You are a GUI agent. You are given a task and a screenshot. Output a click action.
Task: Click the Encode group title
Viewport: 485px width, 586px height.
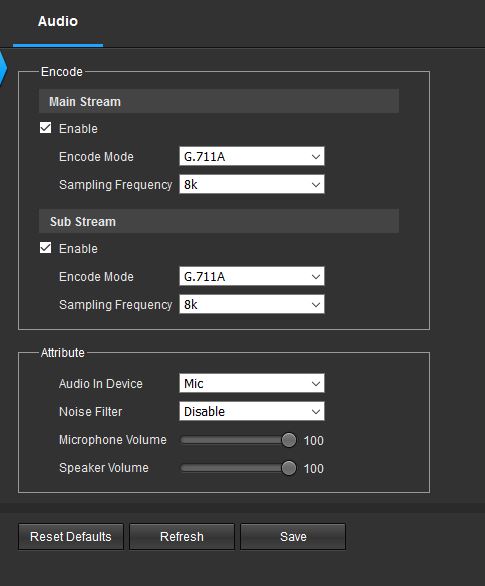(62, 71)
